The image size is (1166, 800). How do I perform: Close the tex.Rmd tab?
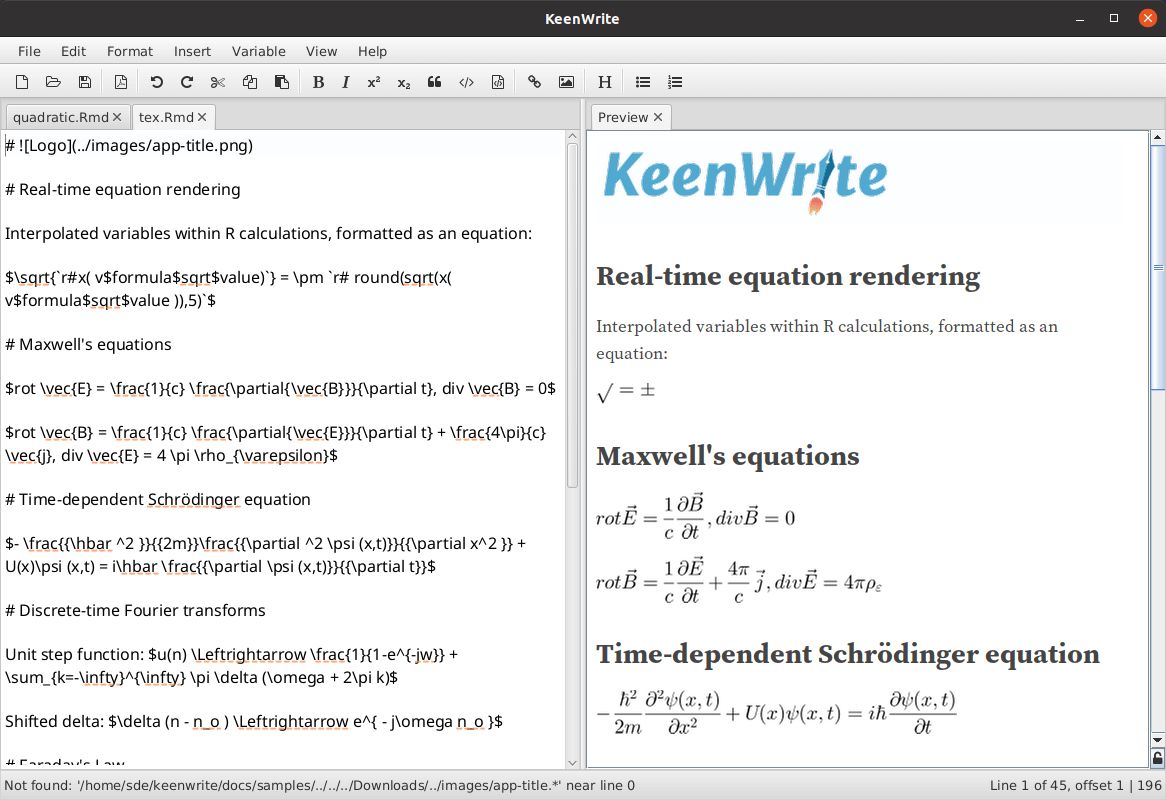[x=202, y=117]
